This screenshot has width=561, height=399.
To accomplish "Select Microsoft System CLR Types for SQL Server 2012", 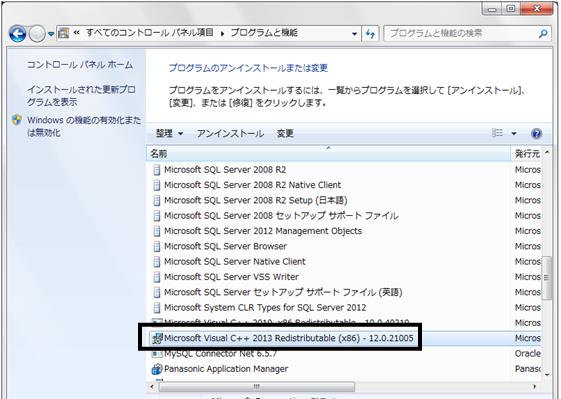I will point(345,308).
